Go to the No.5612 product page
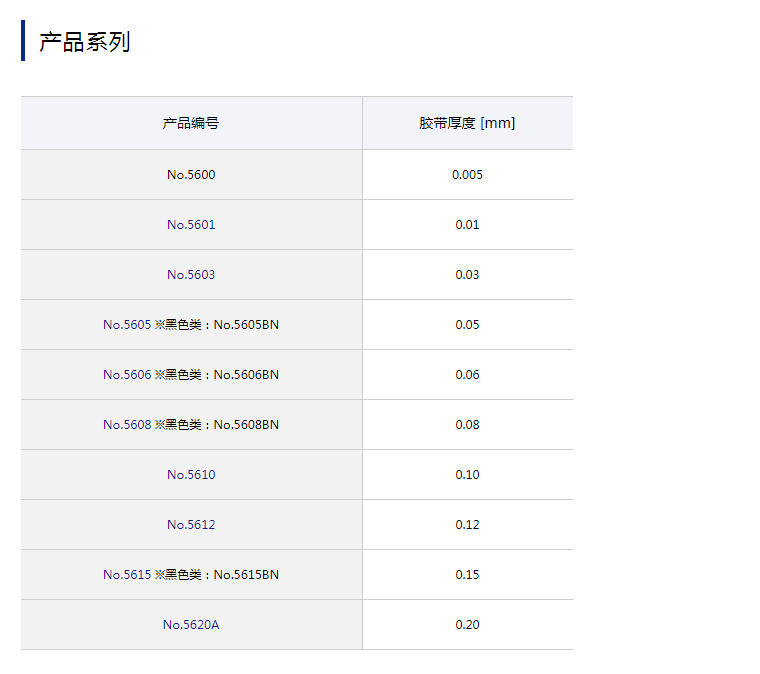This screenshot has height=674, width=760. [191, 525]
